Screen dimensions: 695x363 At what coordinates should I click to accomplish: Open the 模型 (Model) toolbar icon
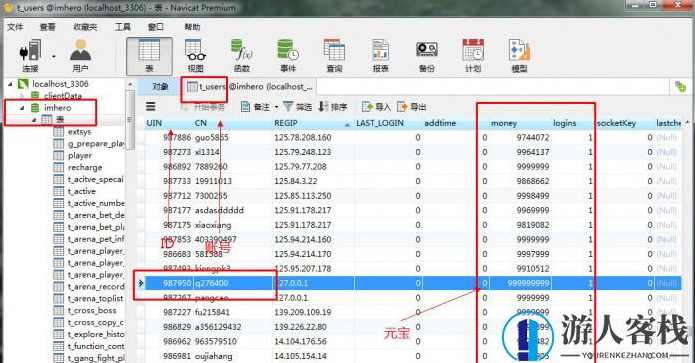click(x=519, y=55)
